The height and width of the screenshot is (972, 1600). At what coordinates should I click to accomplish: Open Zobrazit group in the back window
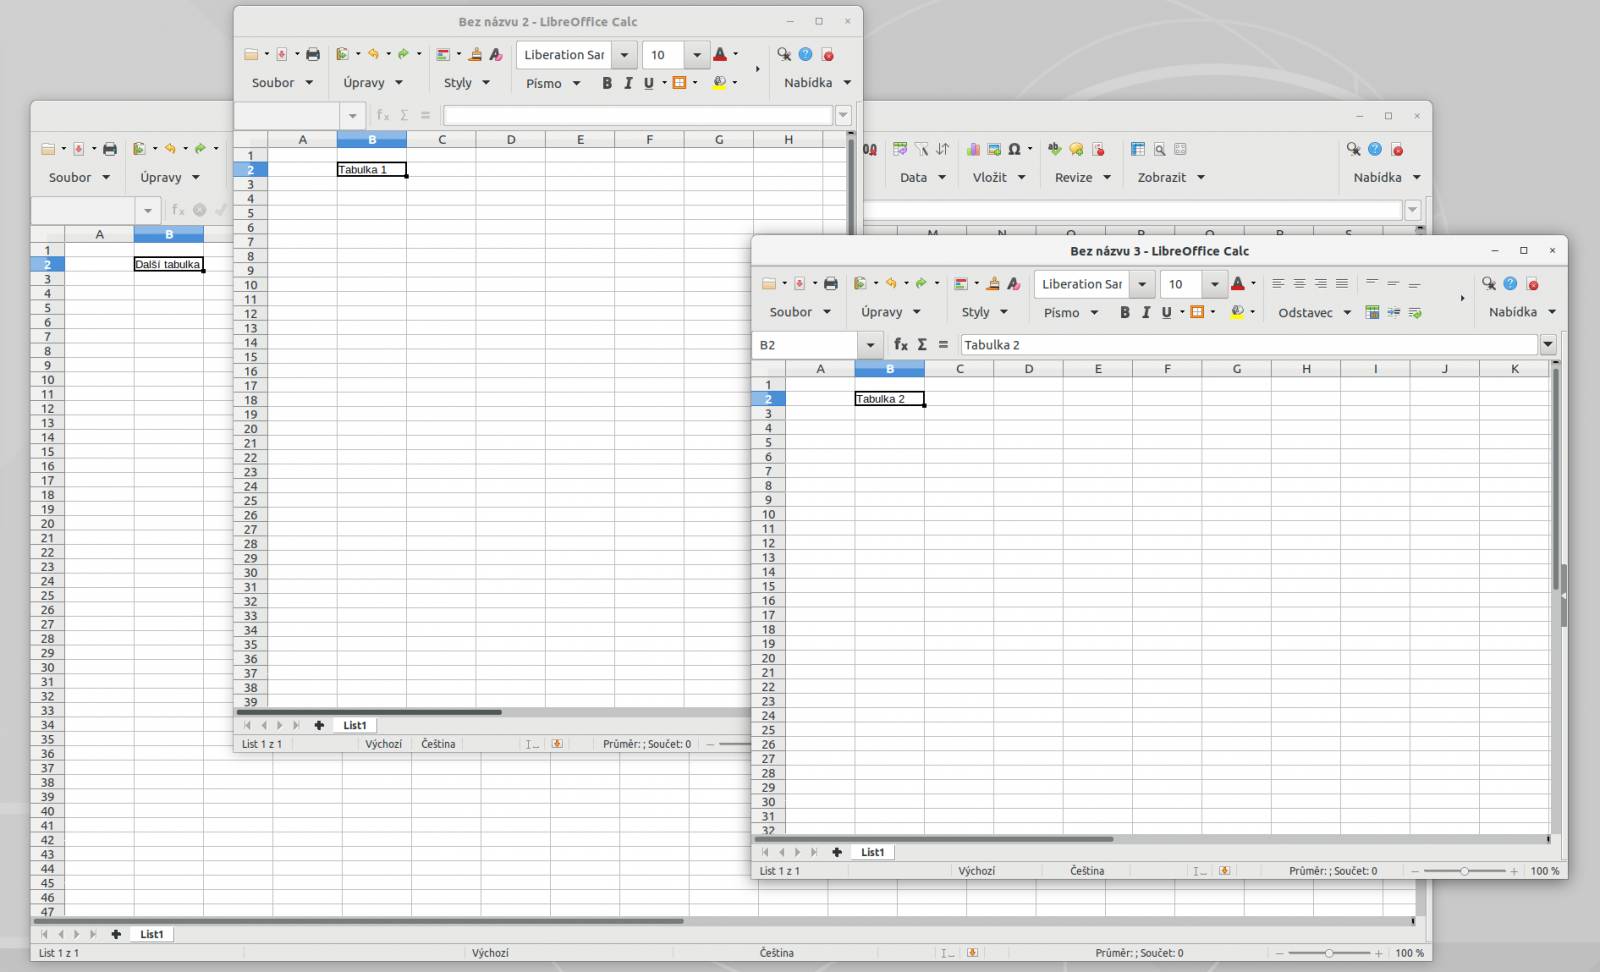click(1171, 177)
